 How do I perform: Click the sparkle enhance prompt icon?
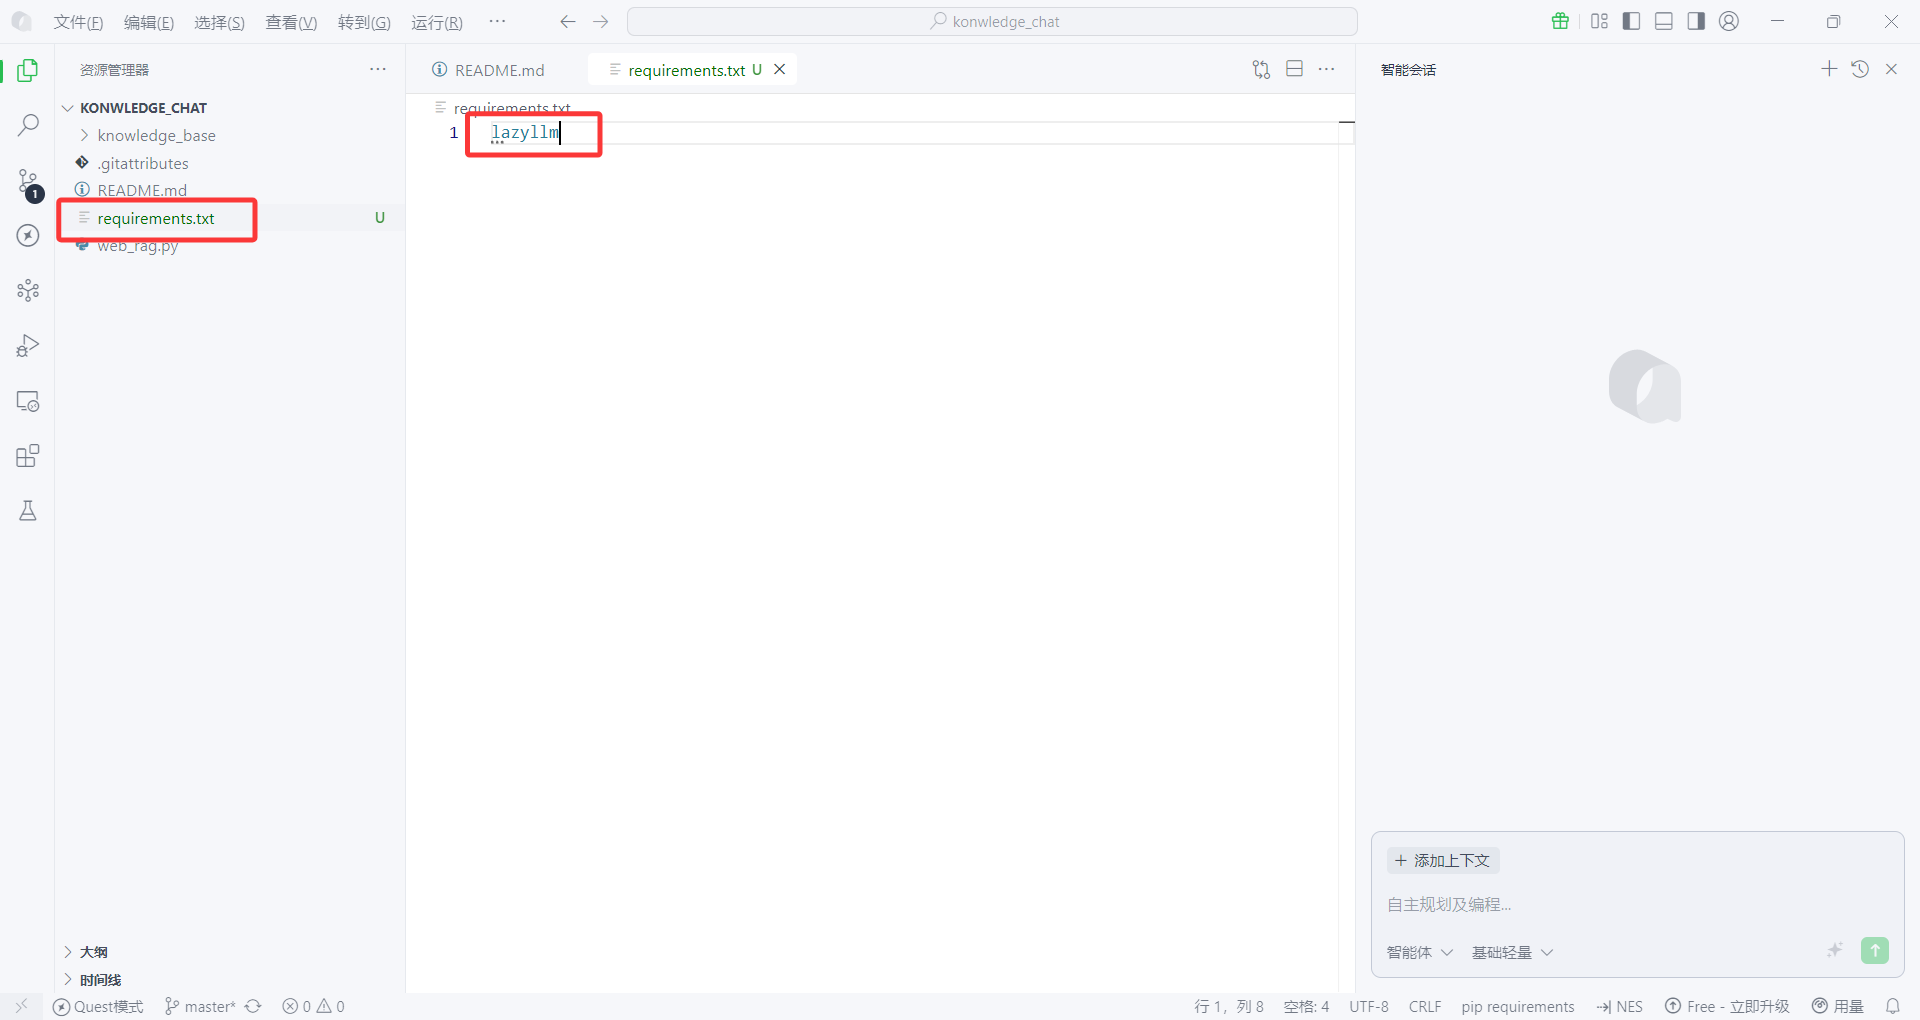click(x=1835, y=950)
